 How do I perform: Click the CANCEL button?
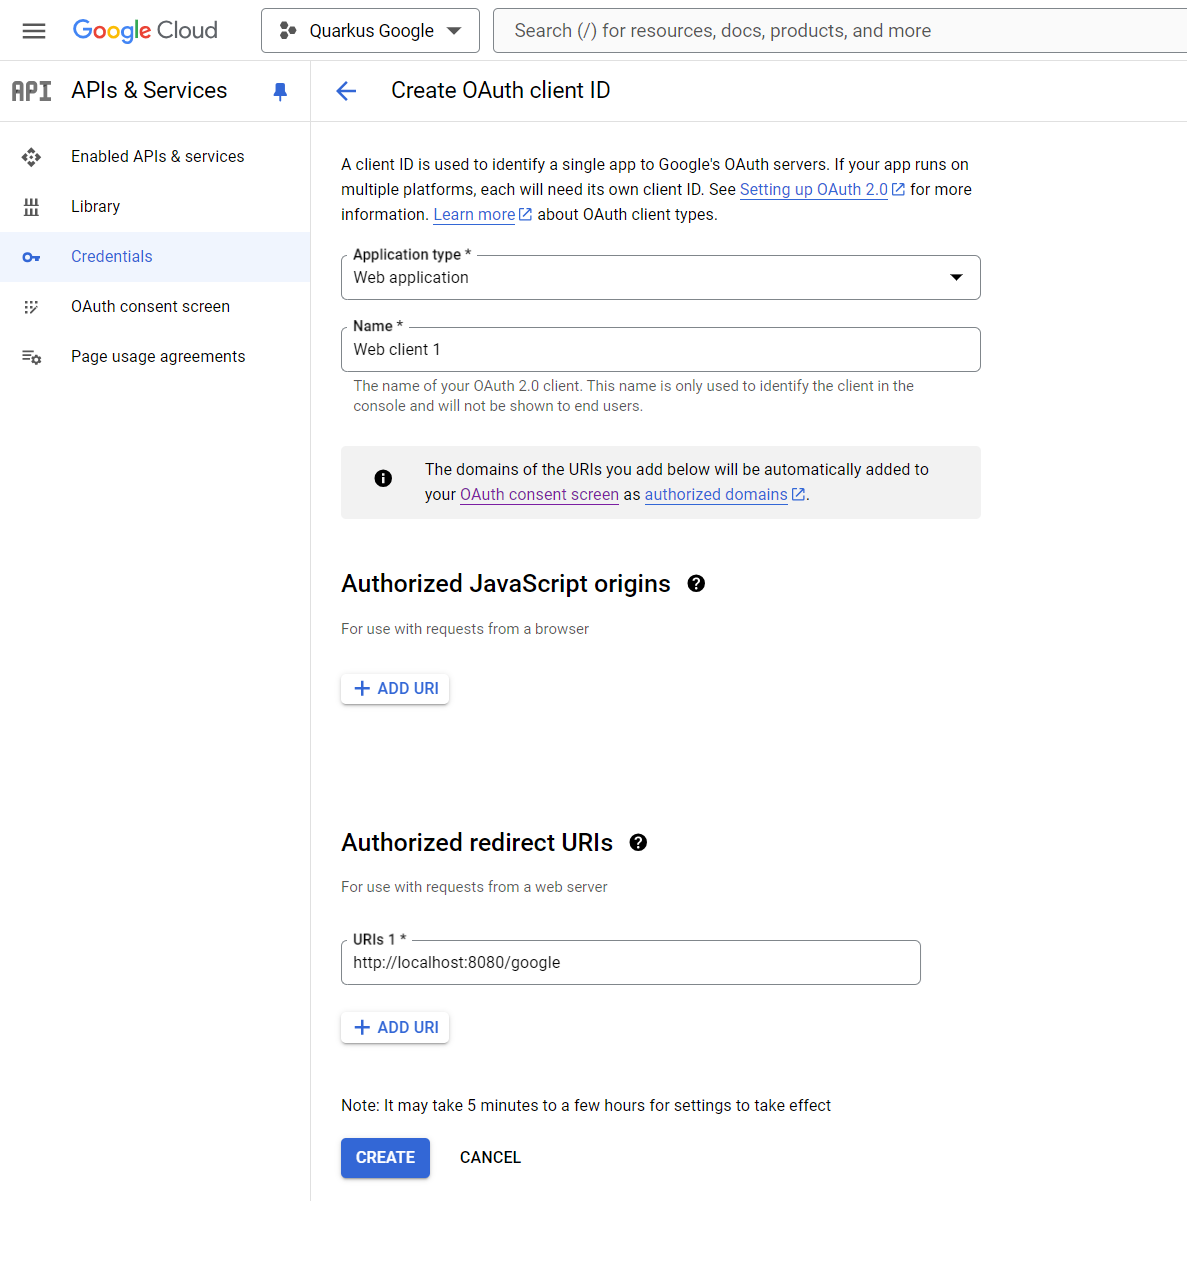click(490, 1158)
